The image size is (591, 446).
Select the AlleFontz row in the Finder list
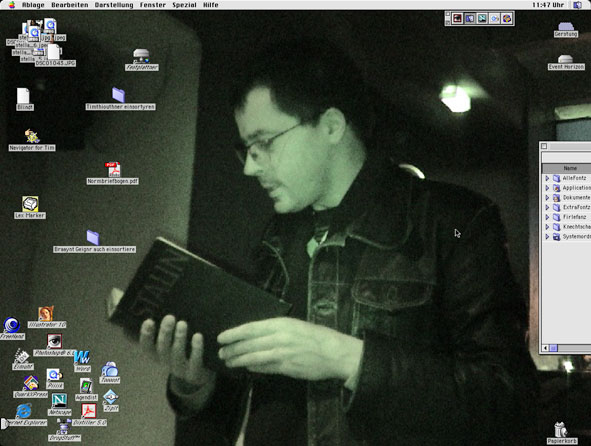click(567, 178)
